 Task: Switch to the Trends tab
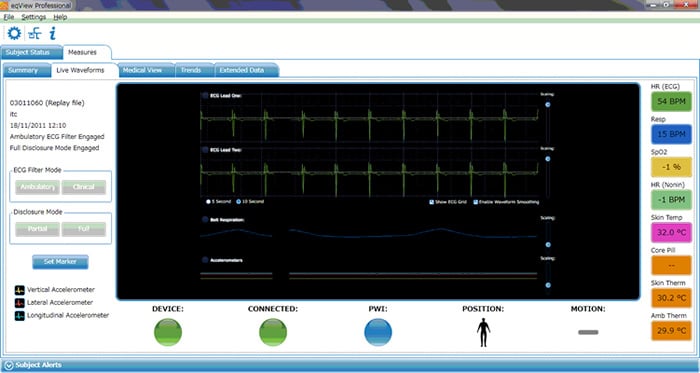191,70
